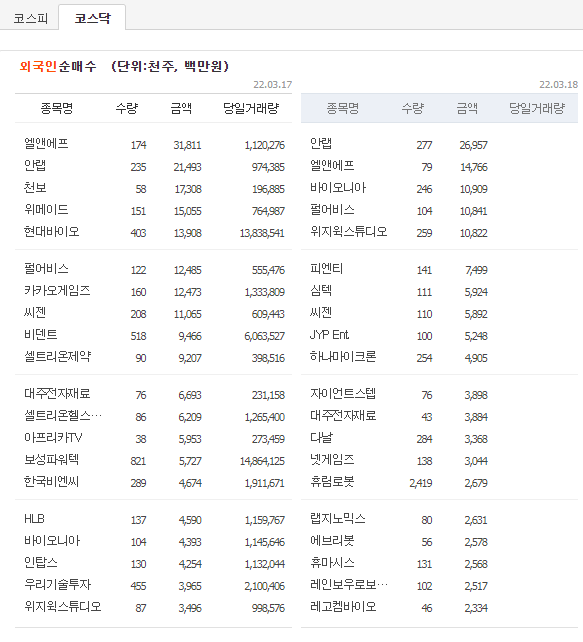This screenshot has height=642, width=583.
Task: Open 휴마시스 stock link
Action: click(332, 563)
